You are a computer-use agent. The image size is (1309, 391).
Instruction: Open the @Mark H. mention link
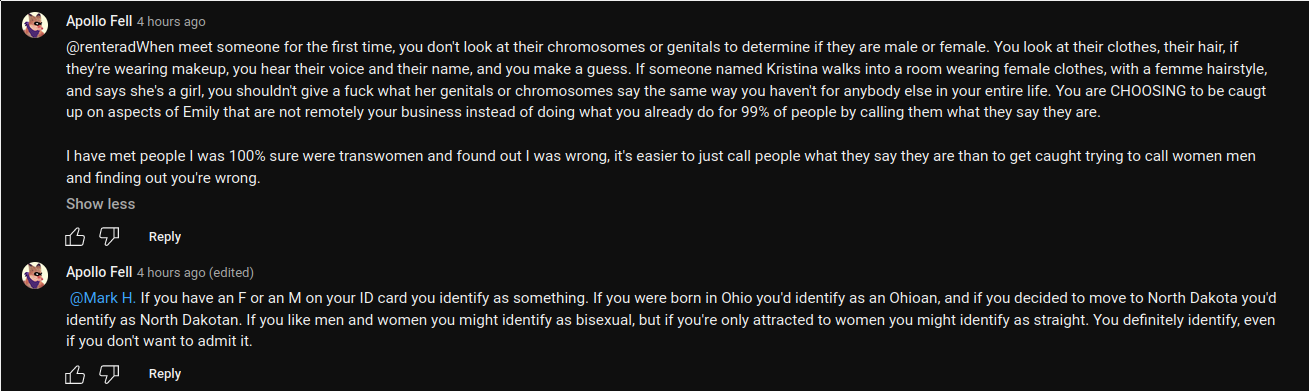[103, 298]
